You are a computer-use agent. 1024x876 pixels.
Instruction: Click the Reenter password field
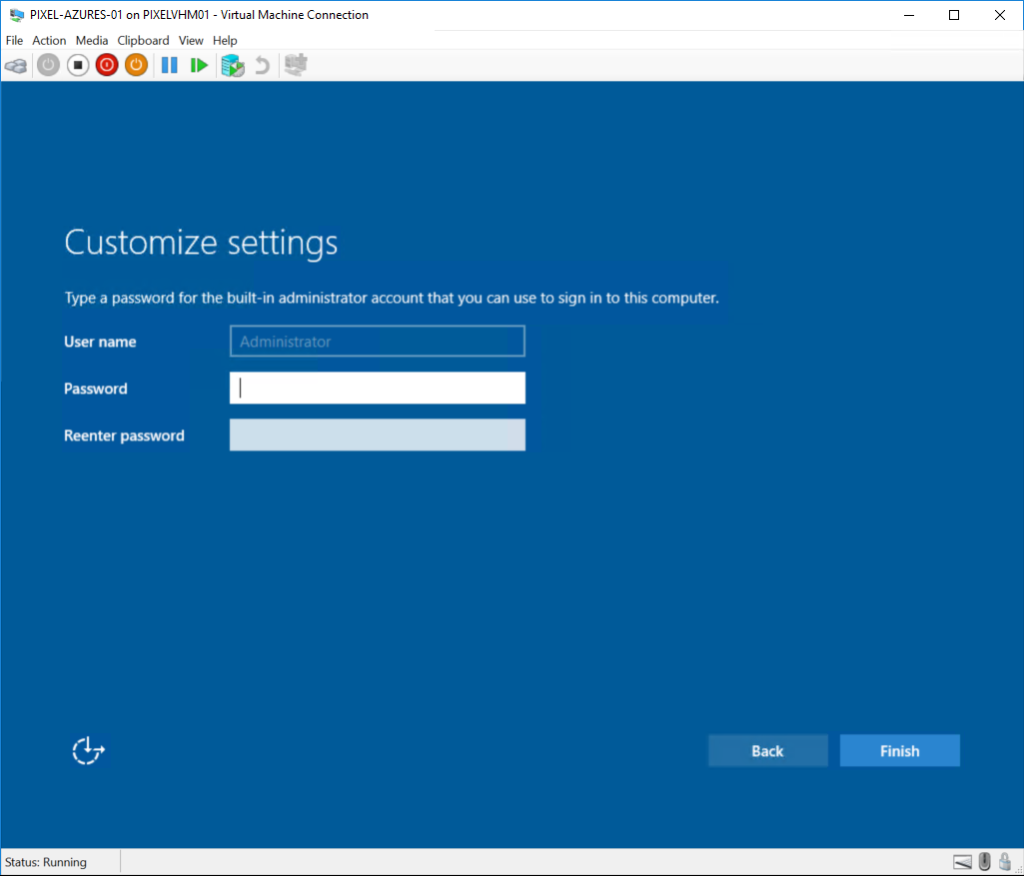point(377,434)
